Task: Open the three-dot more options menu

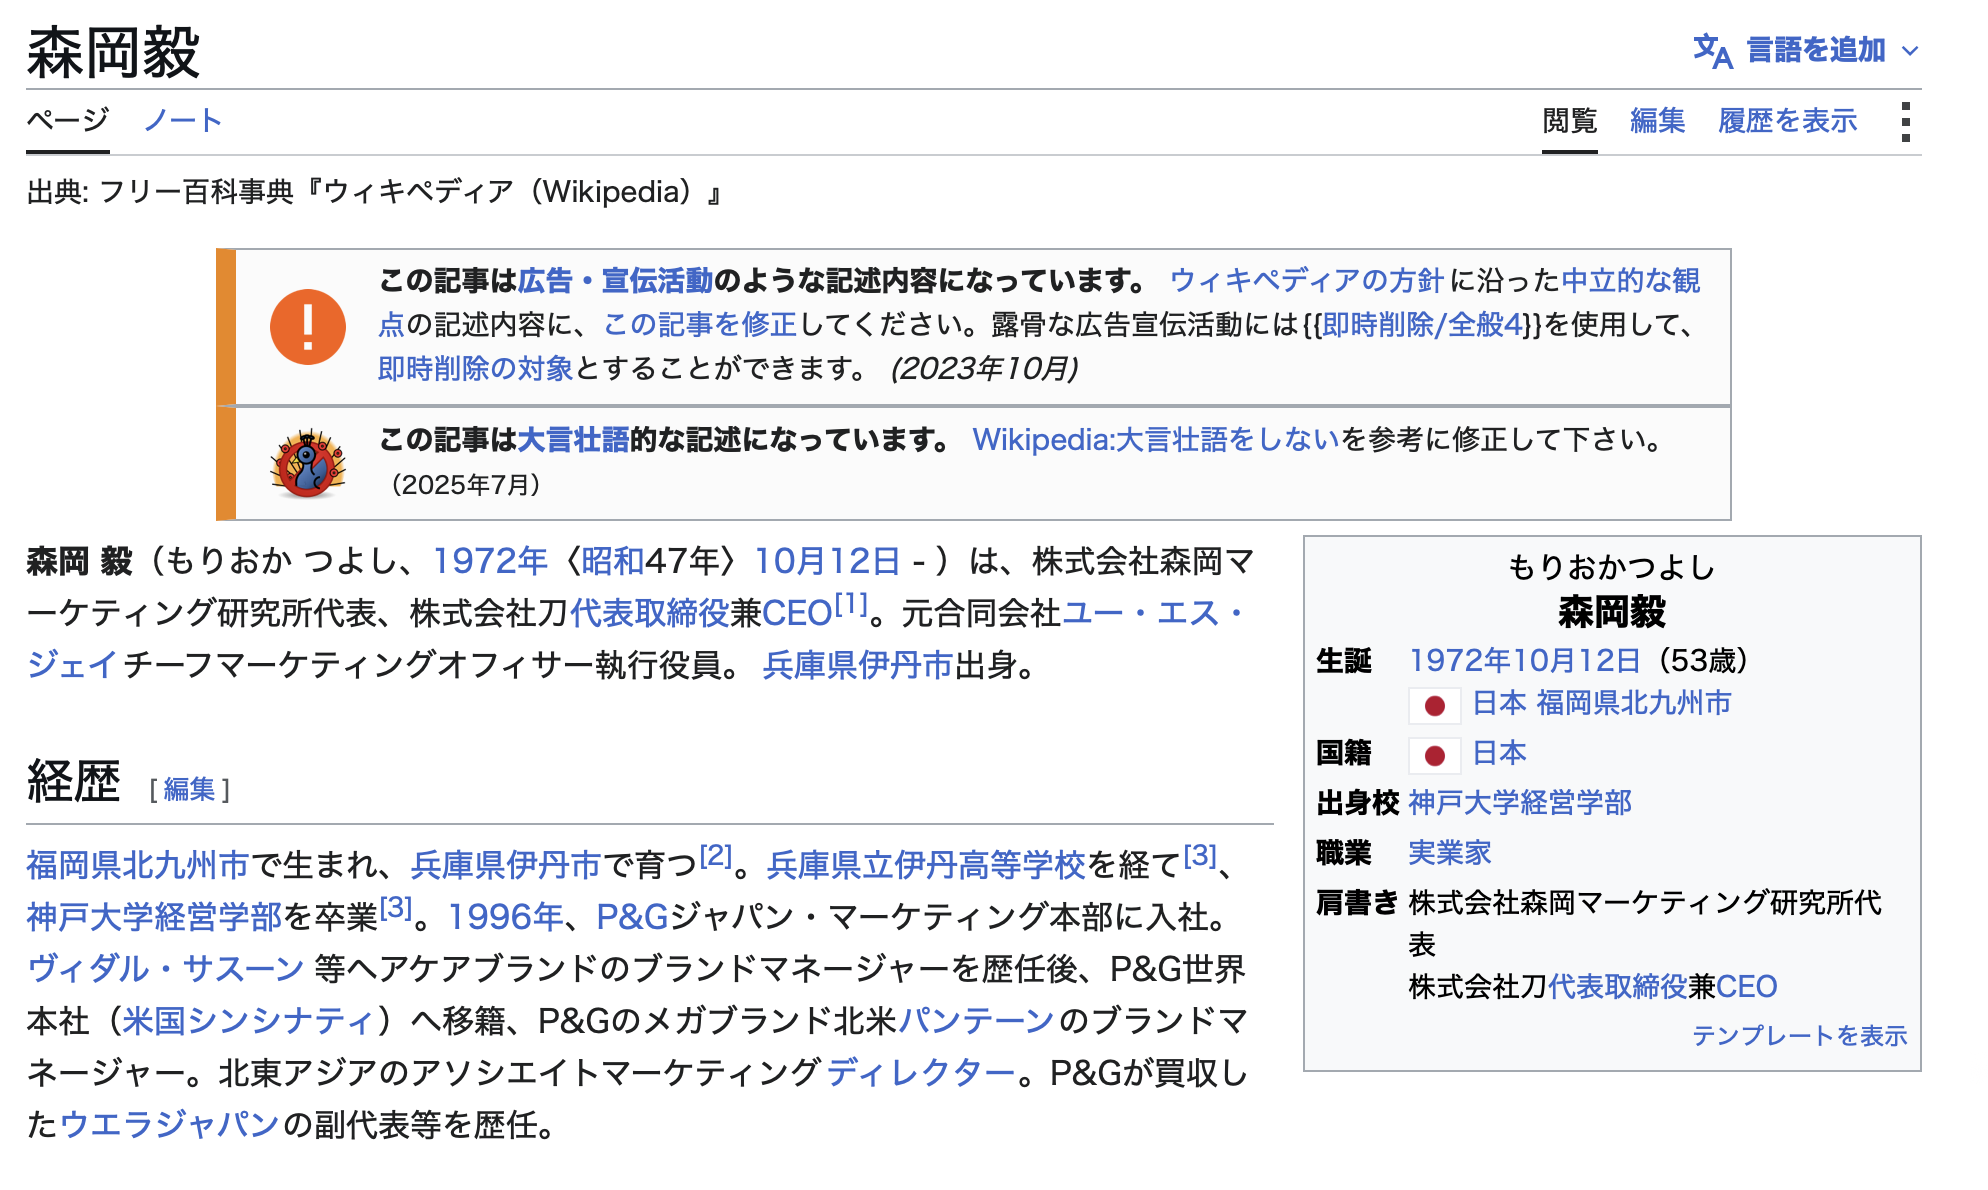Action: tap(1906, 122)
